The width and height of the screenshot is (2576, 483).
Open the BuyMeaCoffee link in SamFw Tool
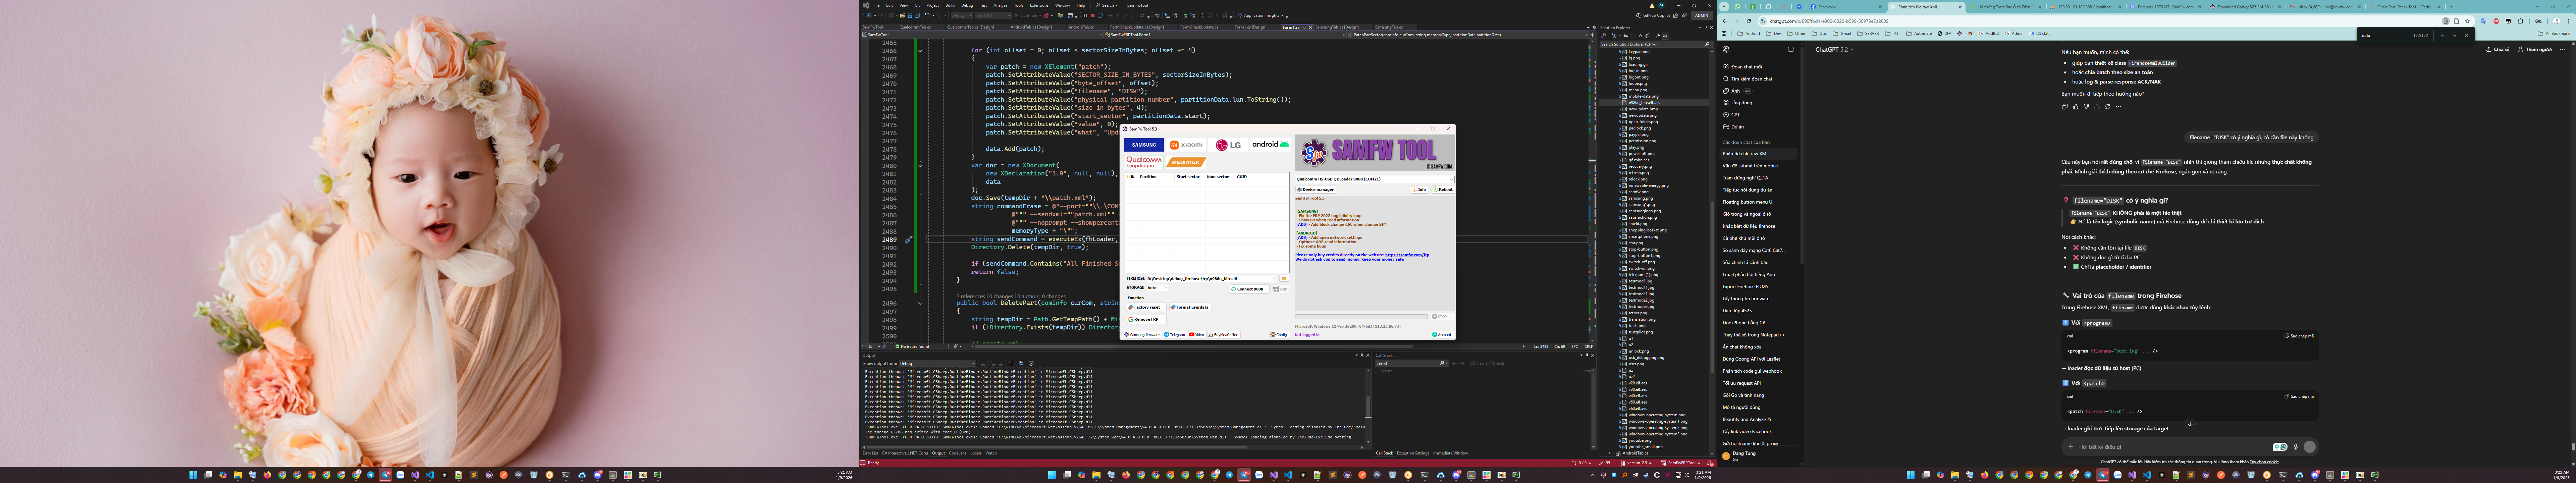click(1224, 335)
